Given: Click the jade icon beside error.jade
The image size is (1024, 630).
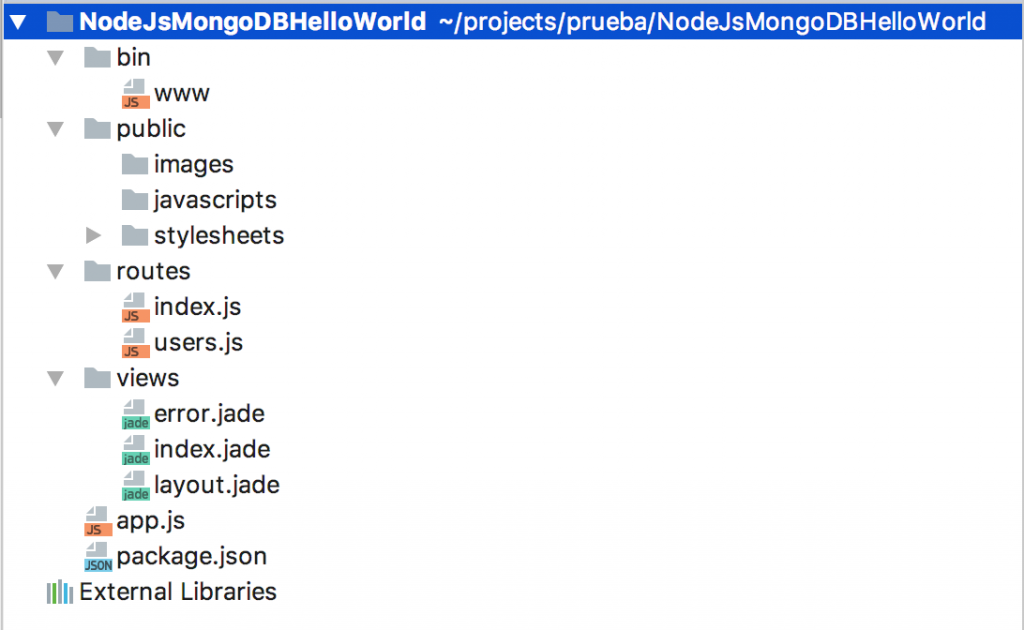Looking at the screenshot, I should pos(135,414).
